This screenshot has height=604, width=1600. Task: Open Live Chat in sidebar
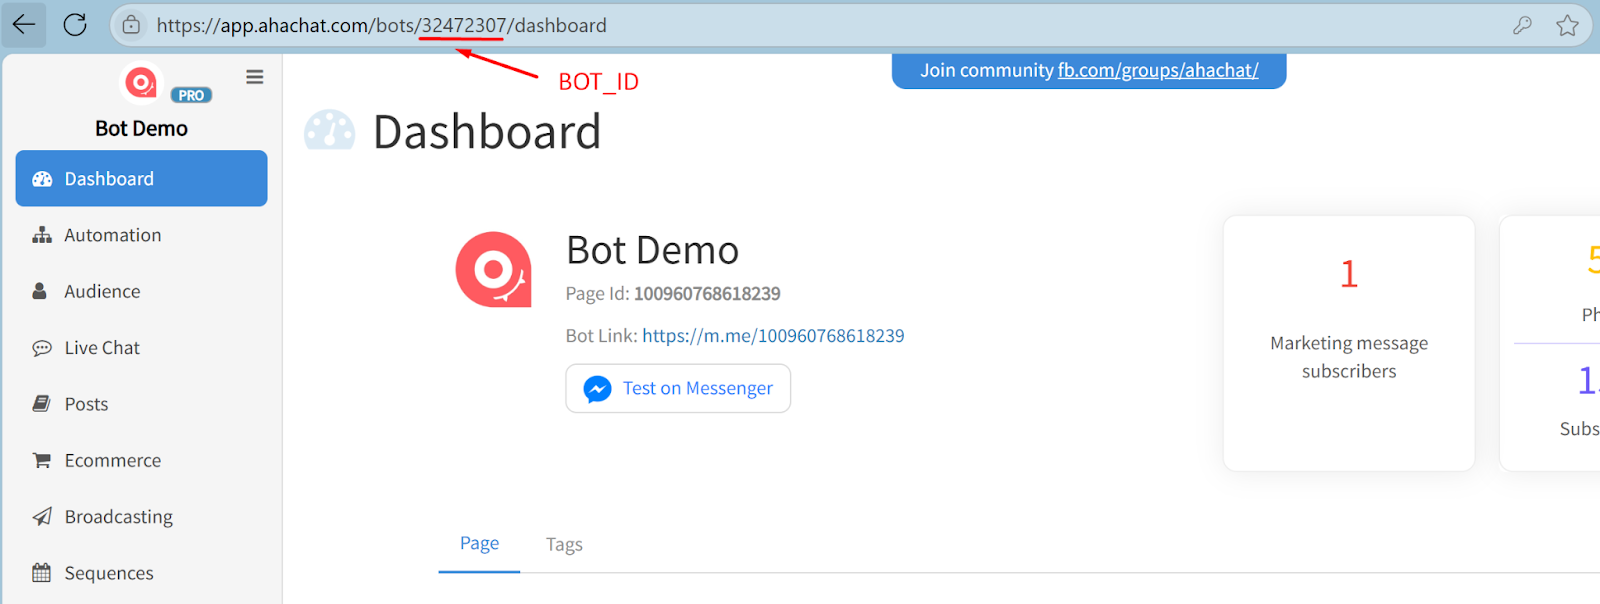point(141,348)
